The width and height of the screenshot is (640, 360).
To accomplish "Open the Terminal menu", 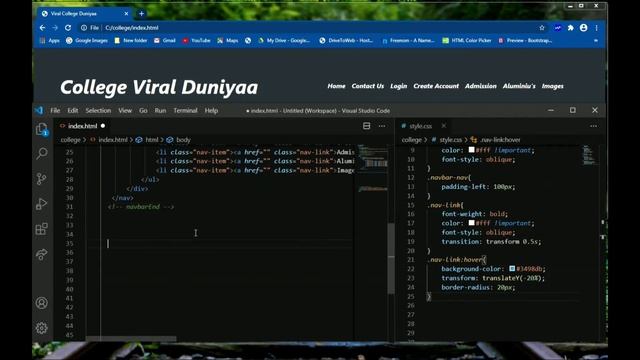I will [185, 111].
